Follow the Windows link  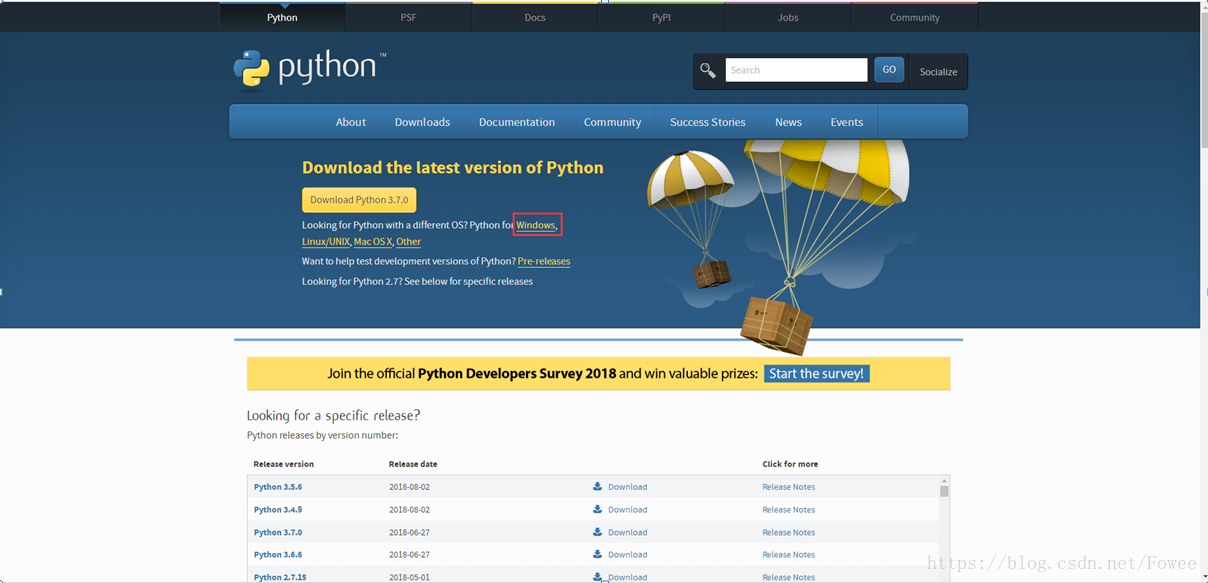(536, 225)
